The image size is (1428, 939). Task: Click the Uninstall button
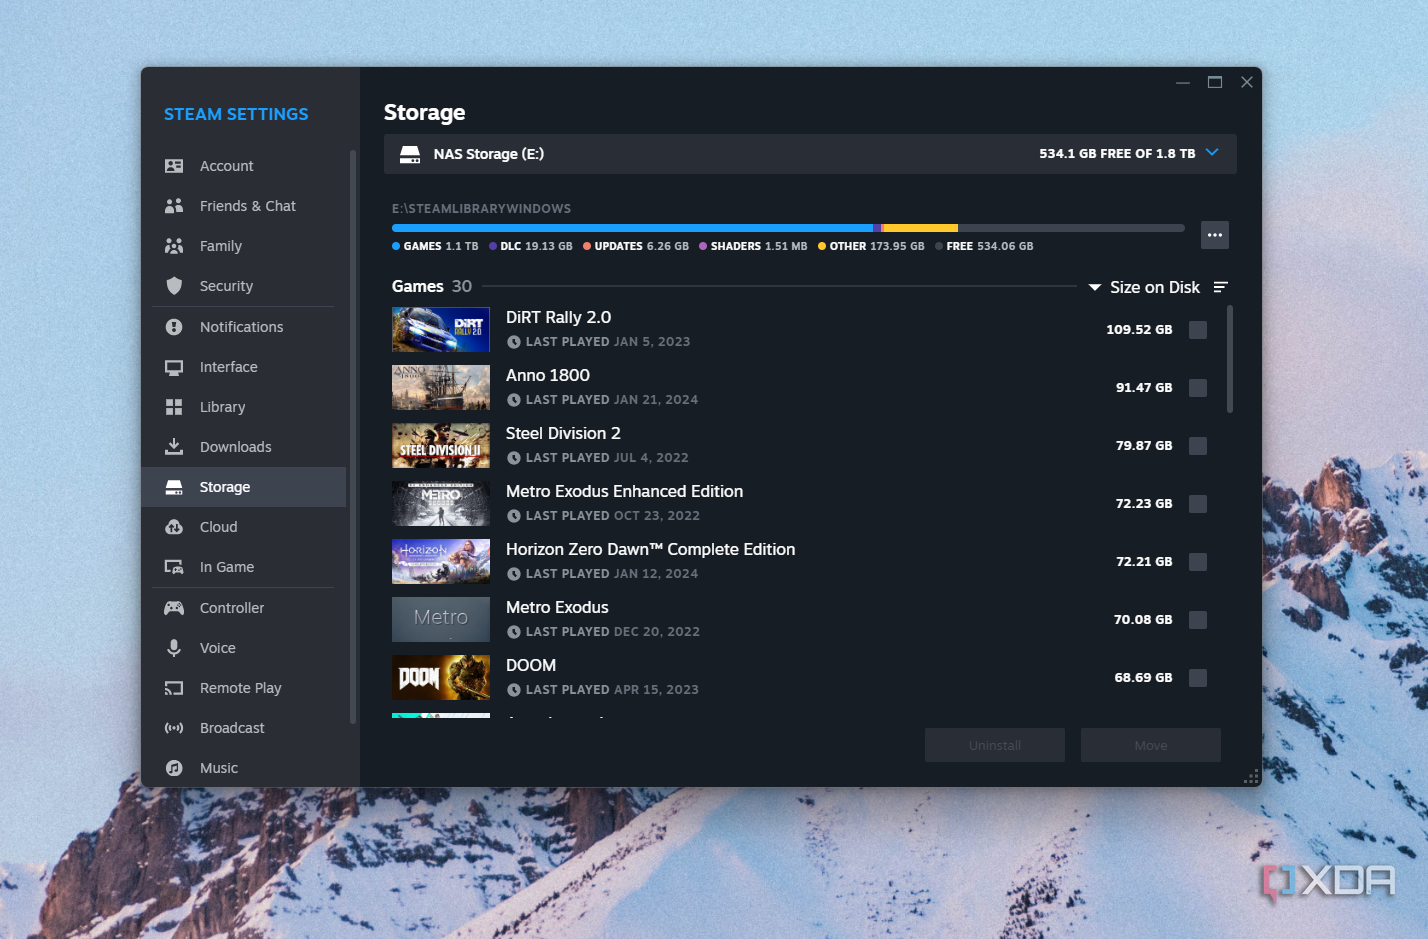pos(995,745)
